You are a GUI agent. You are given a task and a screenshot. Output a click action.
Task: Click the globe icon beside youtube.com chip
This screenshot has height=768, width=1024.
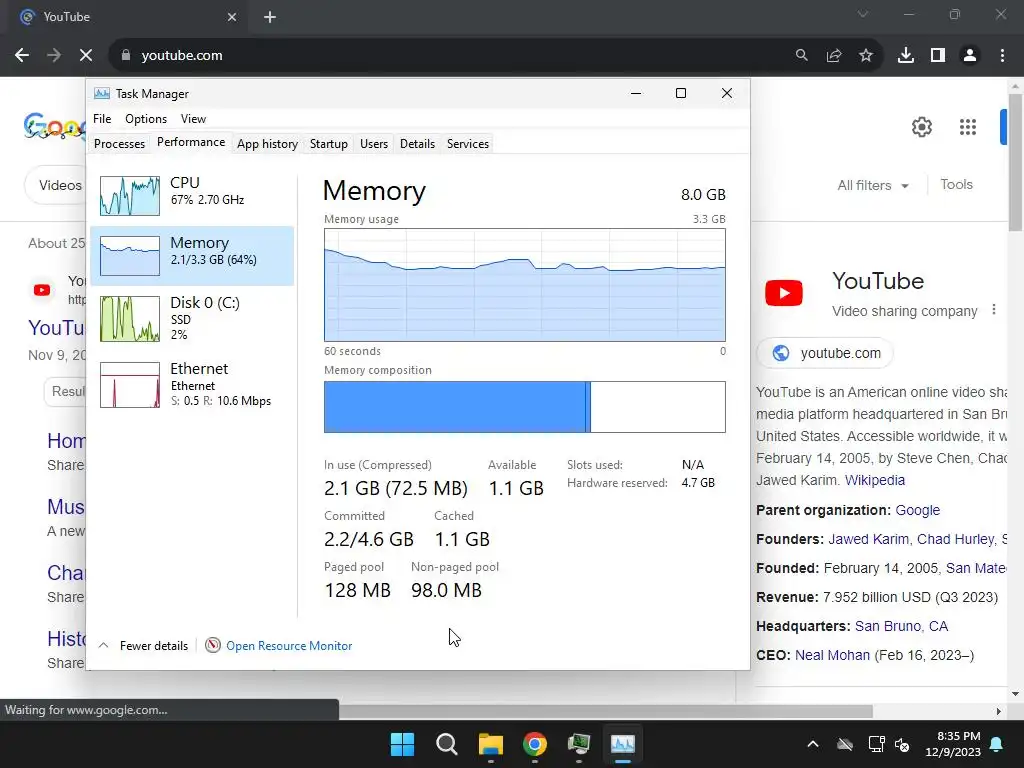pyautogui.click(x=780, y=353)
